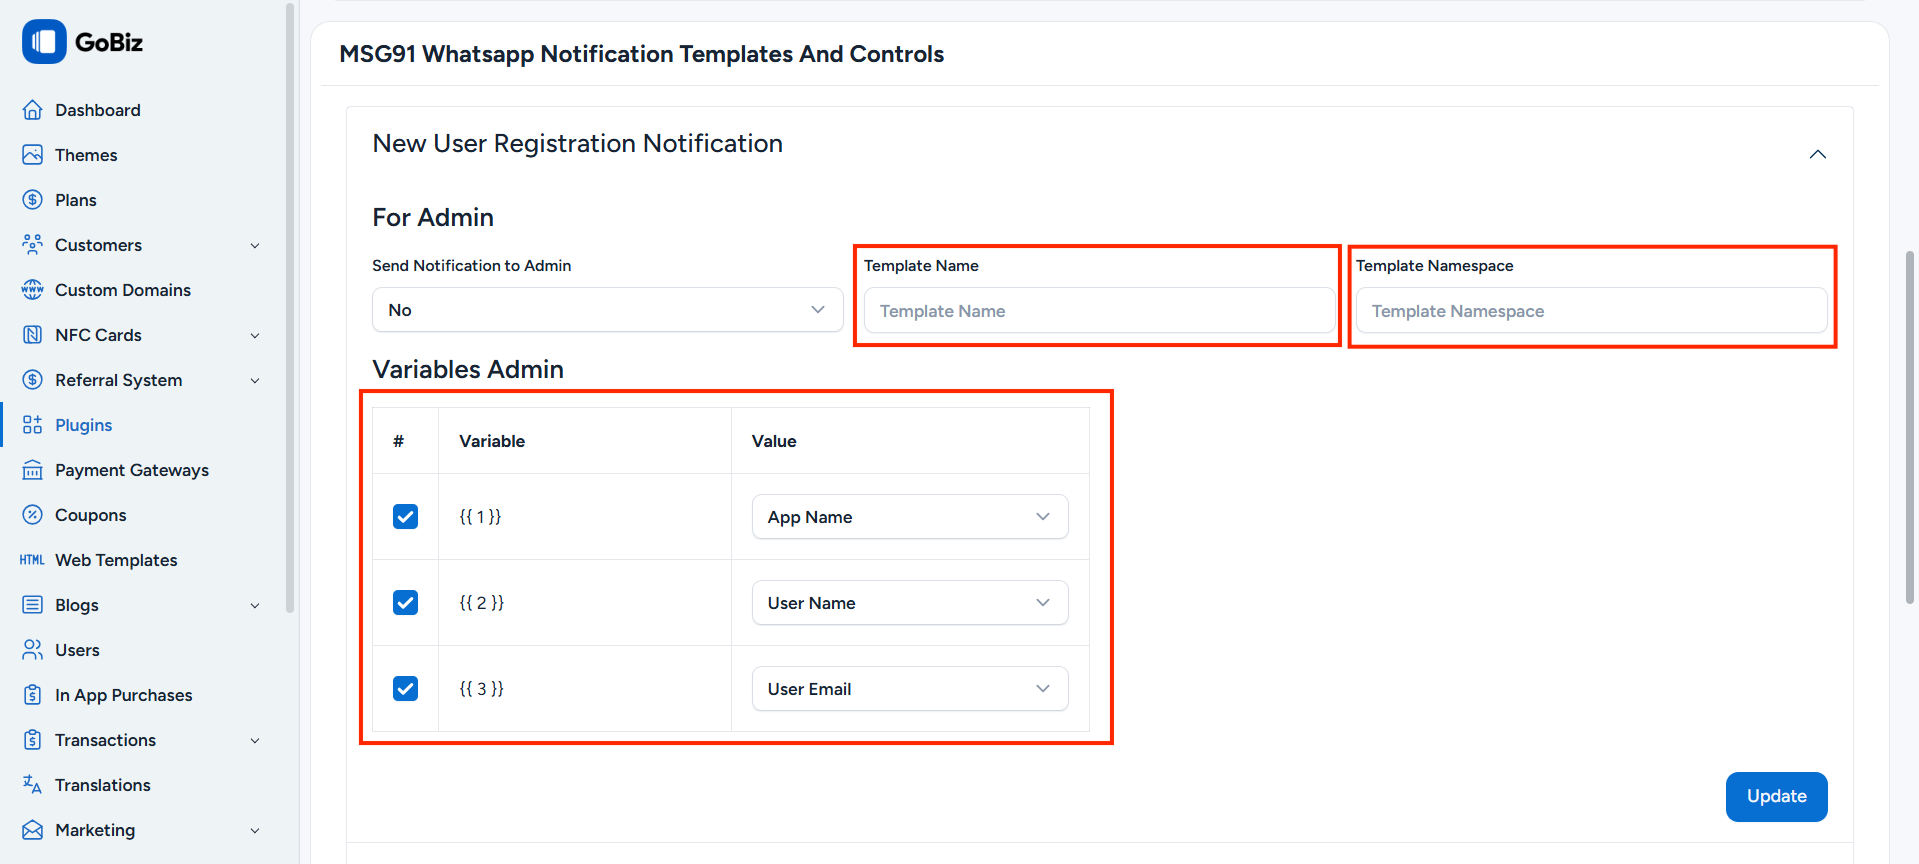Toggle the {{ 2 }} variable checkbox

pyautogui.click(x=405, y=603)
